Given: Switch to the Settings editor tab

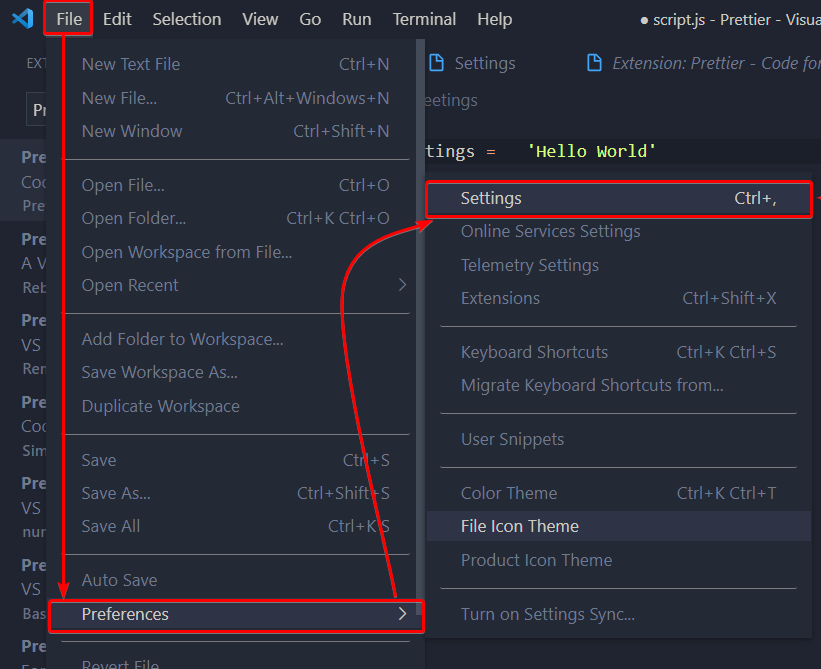Looking at the screenshot, I should pos(484,63).
